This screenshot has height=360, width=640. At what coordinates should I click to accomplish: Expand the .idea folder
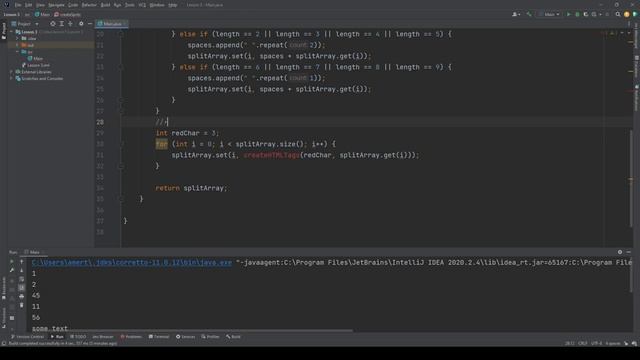18,38
